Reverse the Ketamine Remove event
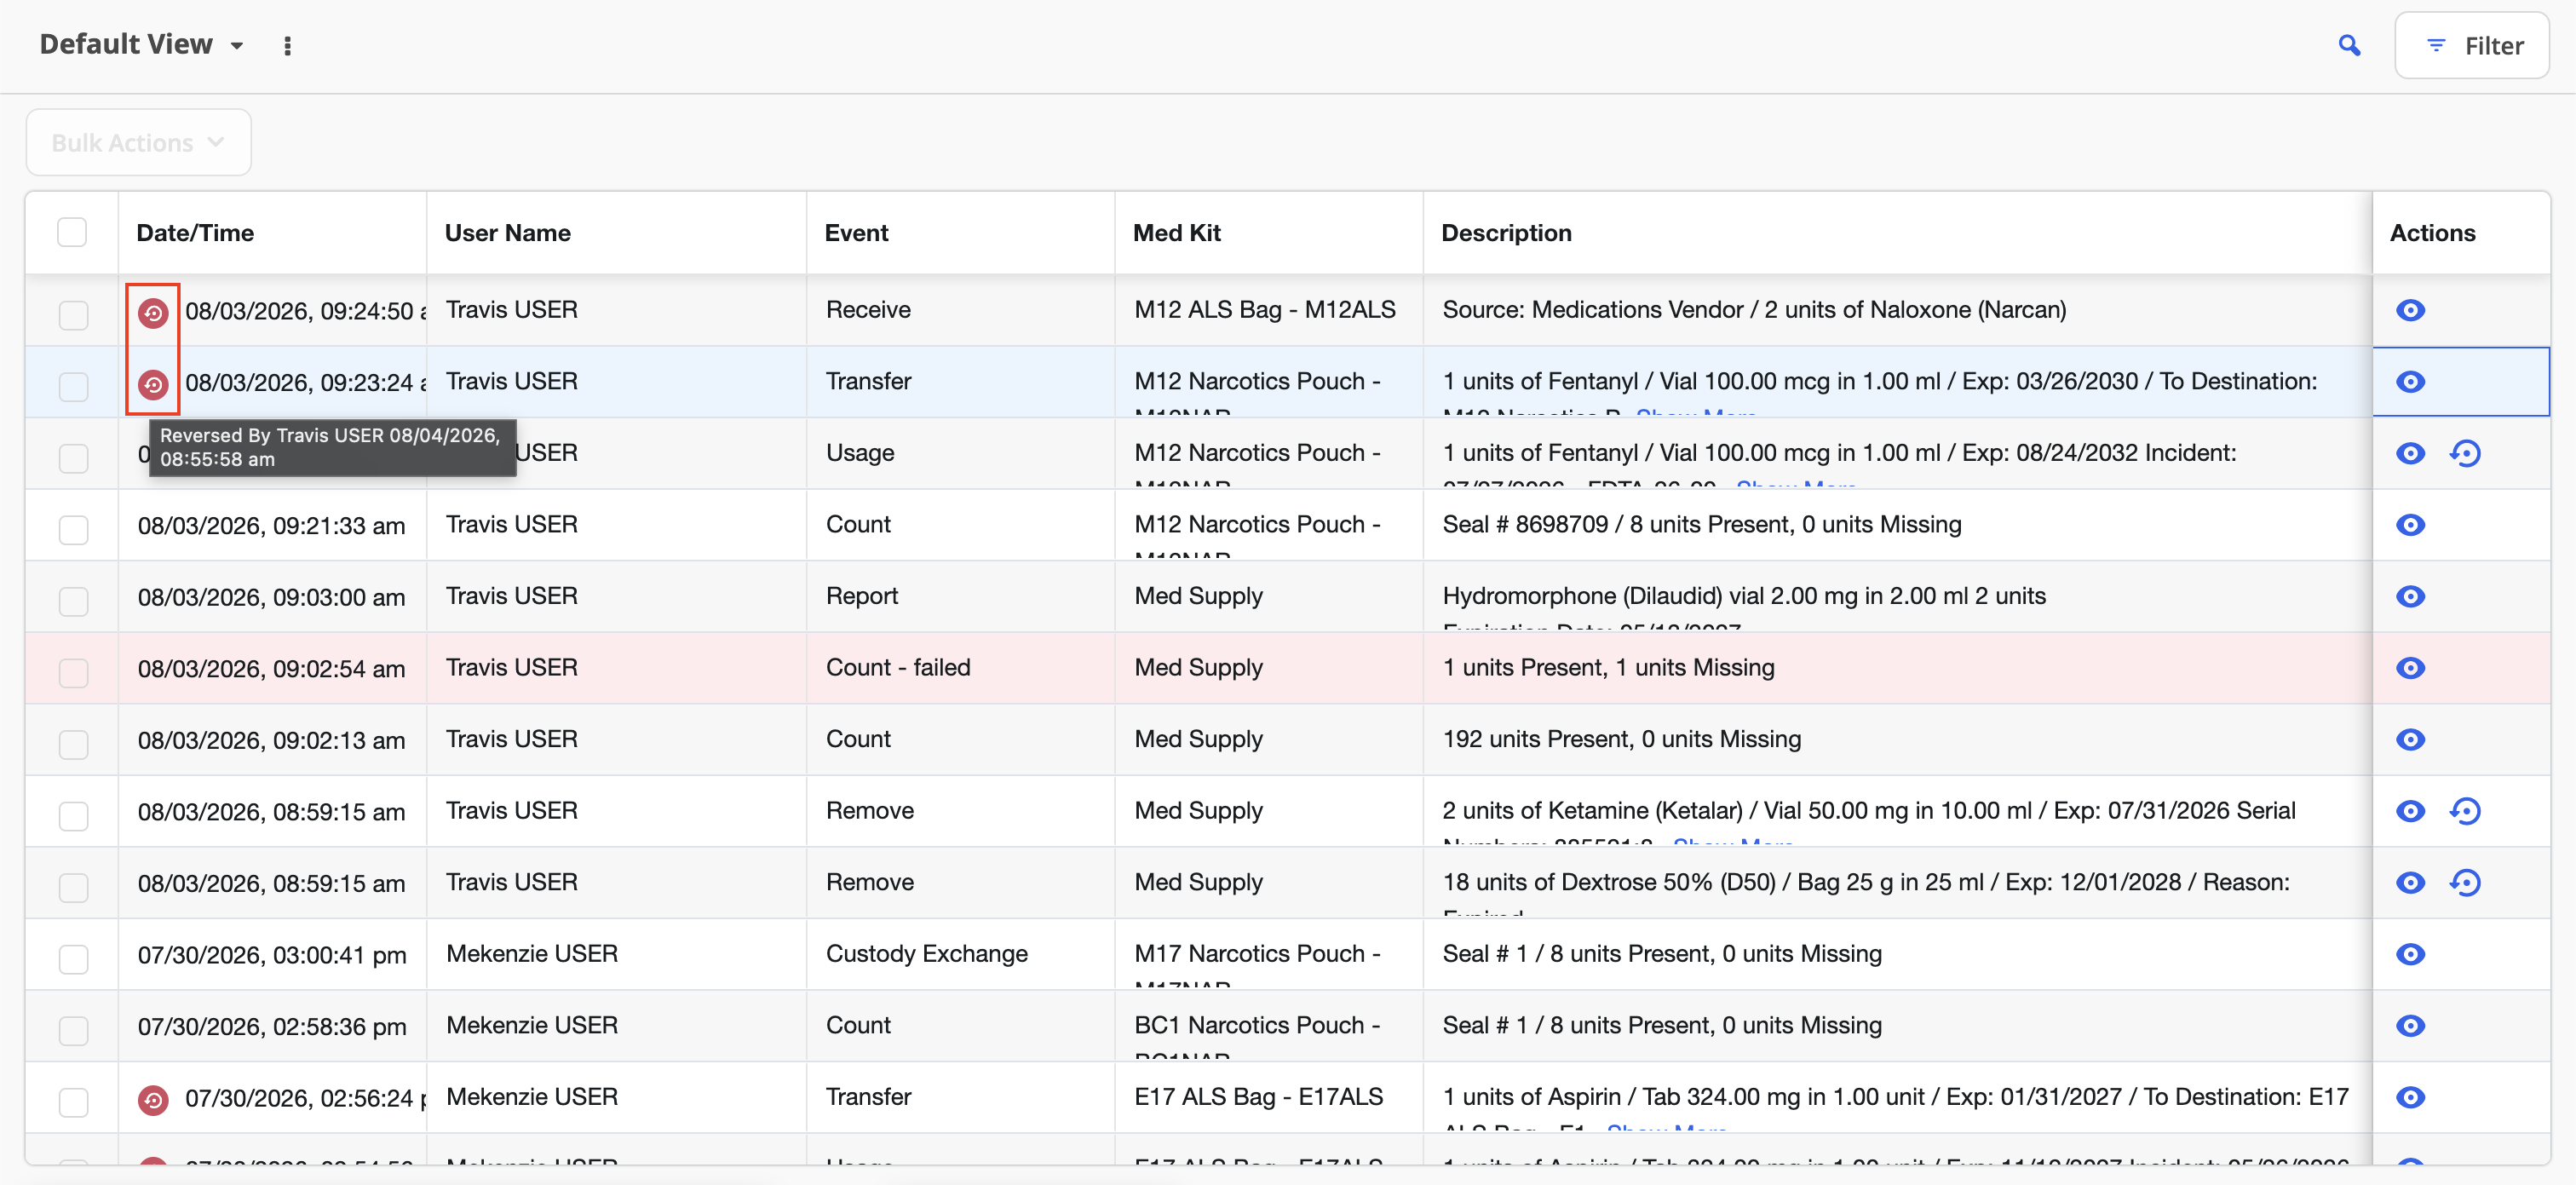2576x1185 pixels. pyautogui.click(x=2465, y=810)
